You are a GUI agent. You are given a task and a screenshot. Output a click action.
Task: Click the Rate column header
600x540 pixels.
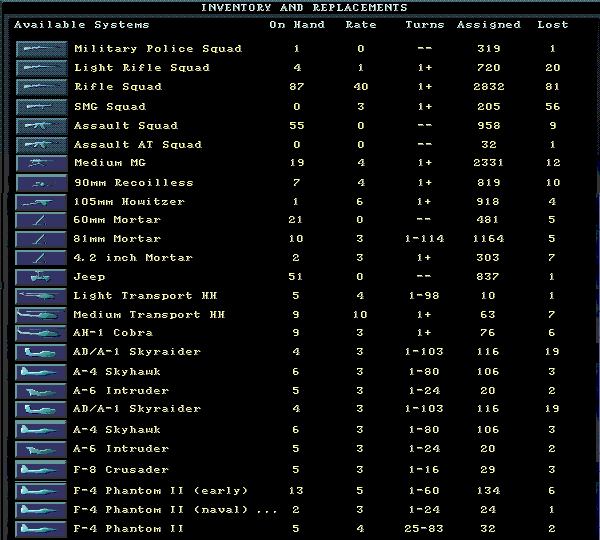tap(361, 25)
